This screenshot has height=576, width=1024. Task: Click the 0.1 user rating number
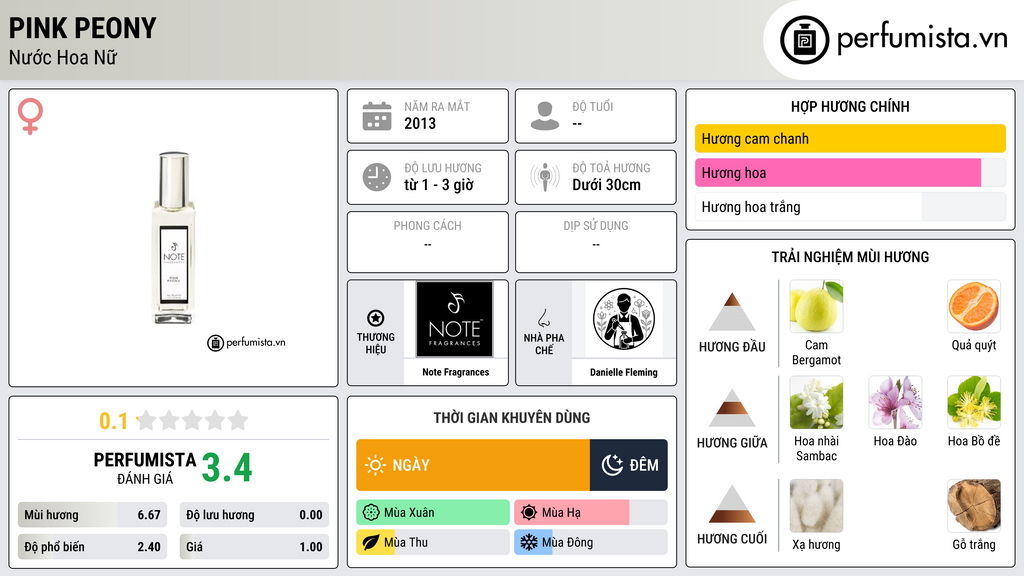tap(114, 421)
